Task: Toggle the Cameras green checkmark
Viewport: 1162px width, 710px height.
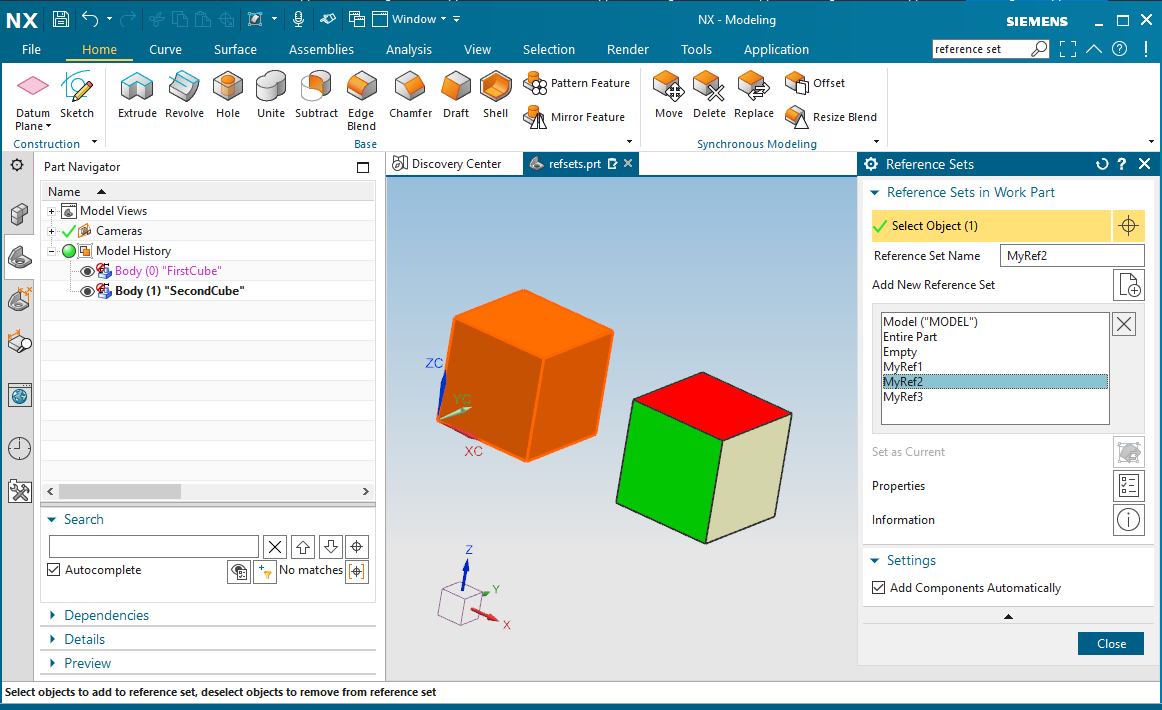Action: click(69, 231)
